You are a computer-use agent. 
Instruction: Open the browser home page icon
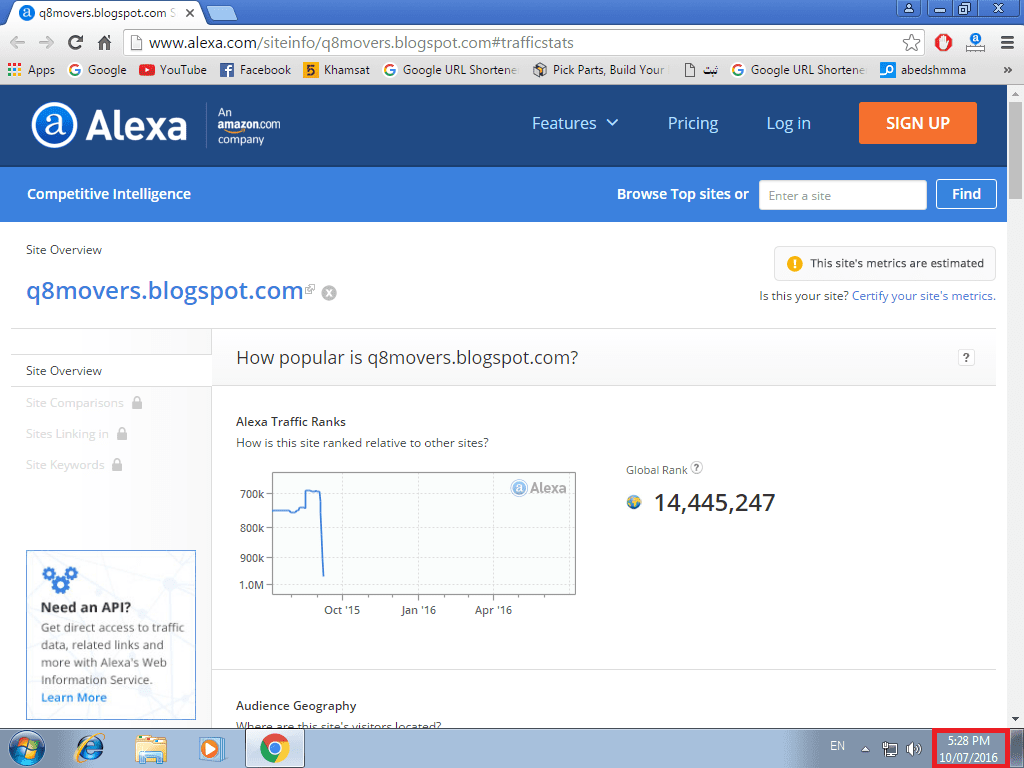point(104,43)
